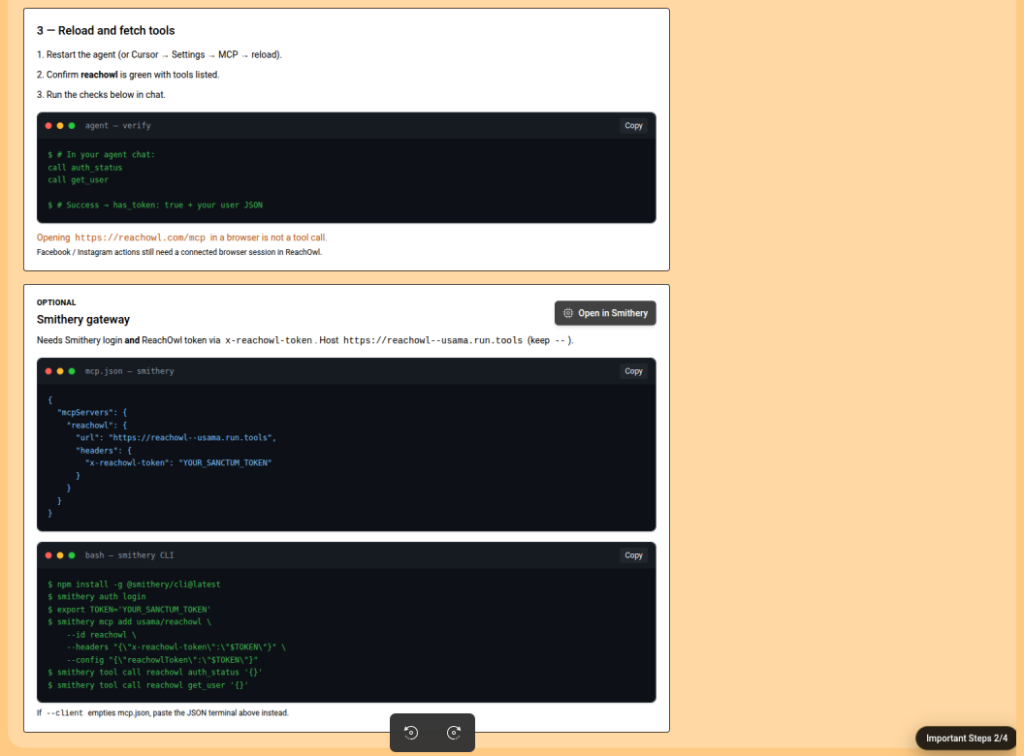Copy the mcp.json smithery config
Screen dimensions: 1024x756
click(x=633, y=371)
